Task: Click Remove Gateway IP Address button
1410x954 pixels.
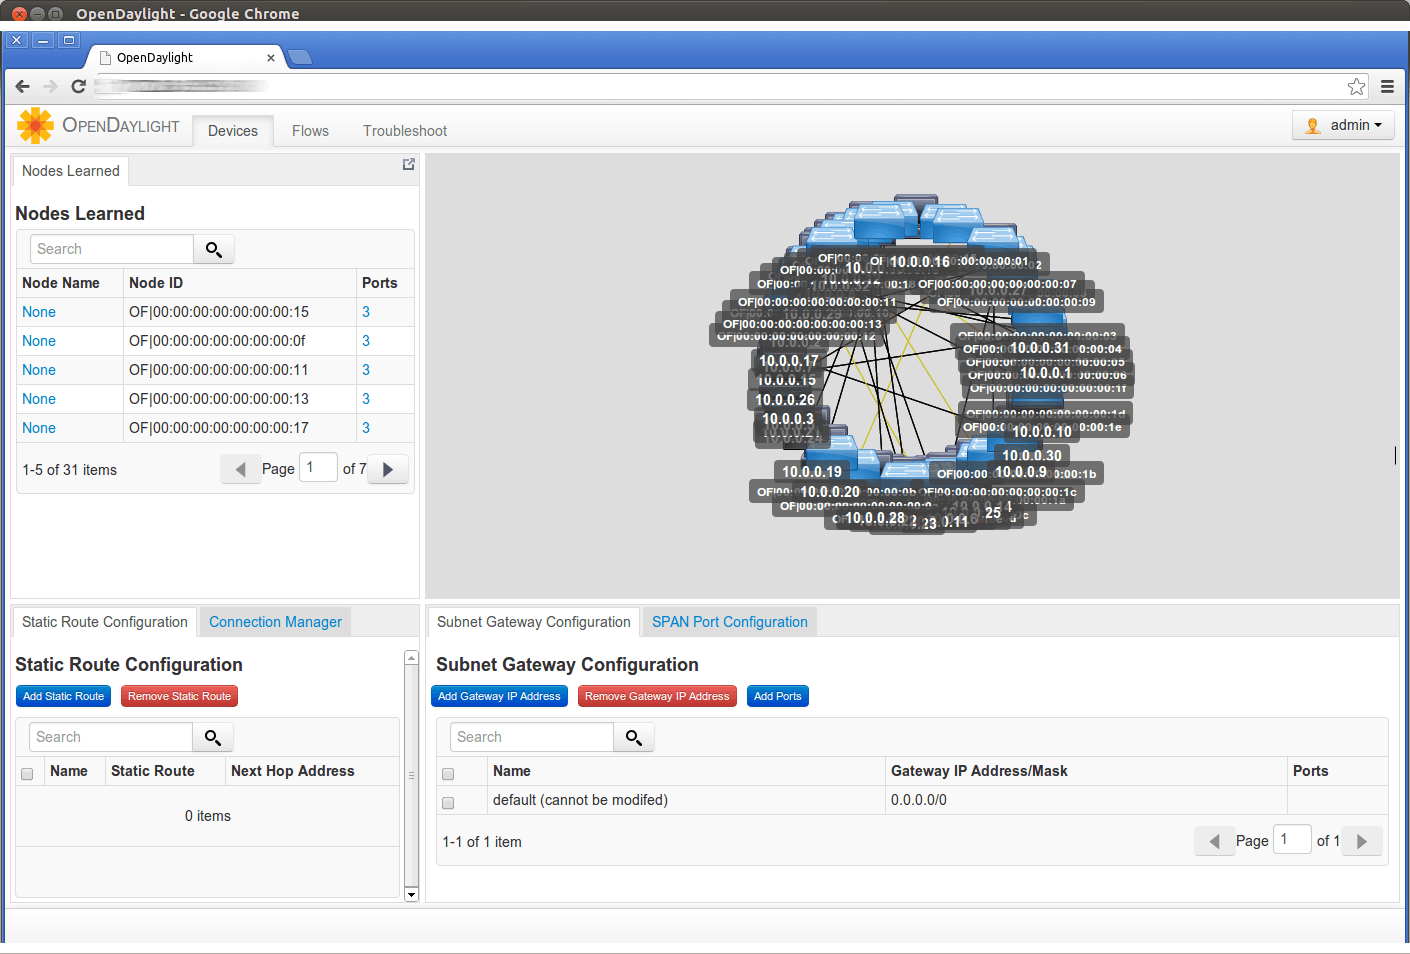Action: coord(657,696)
